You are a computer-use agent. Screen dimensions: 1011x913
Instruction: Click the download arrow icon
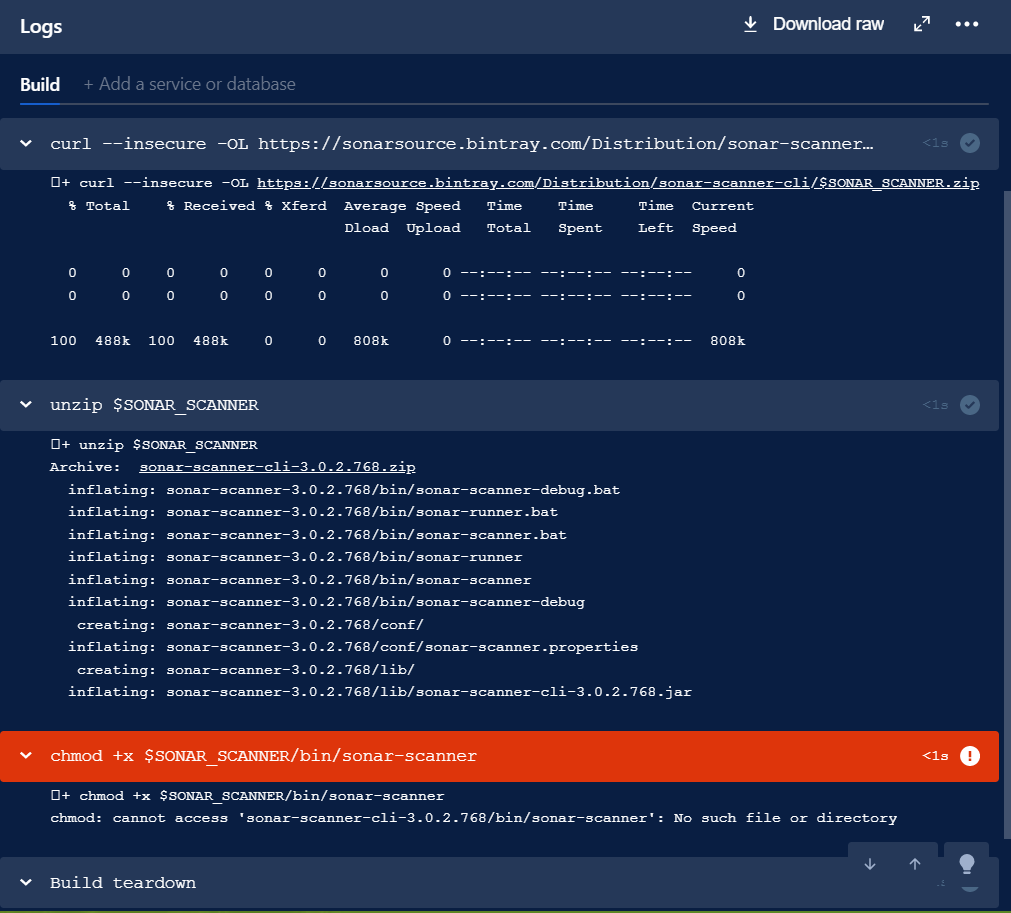pyautogui.click(x=750, y=25)
